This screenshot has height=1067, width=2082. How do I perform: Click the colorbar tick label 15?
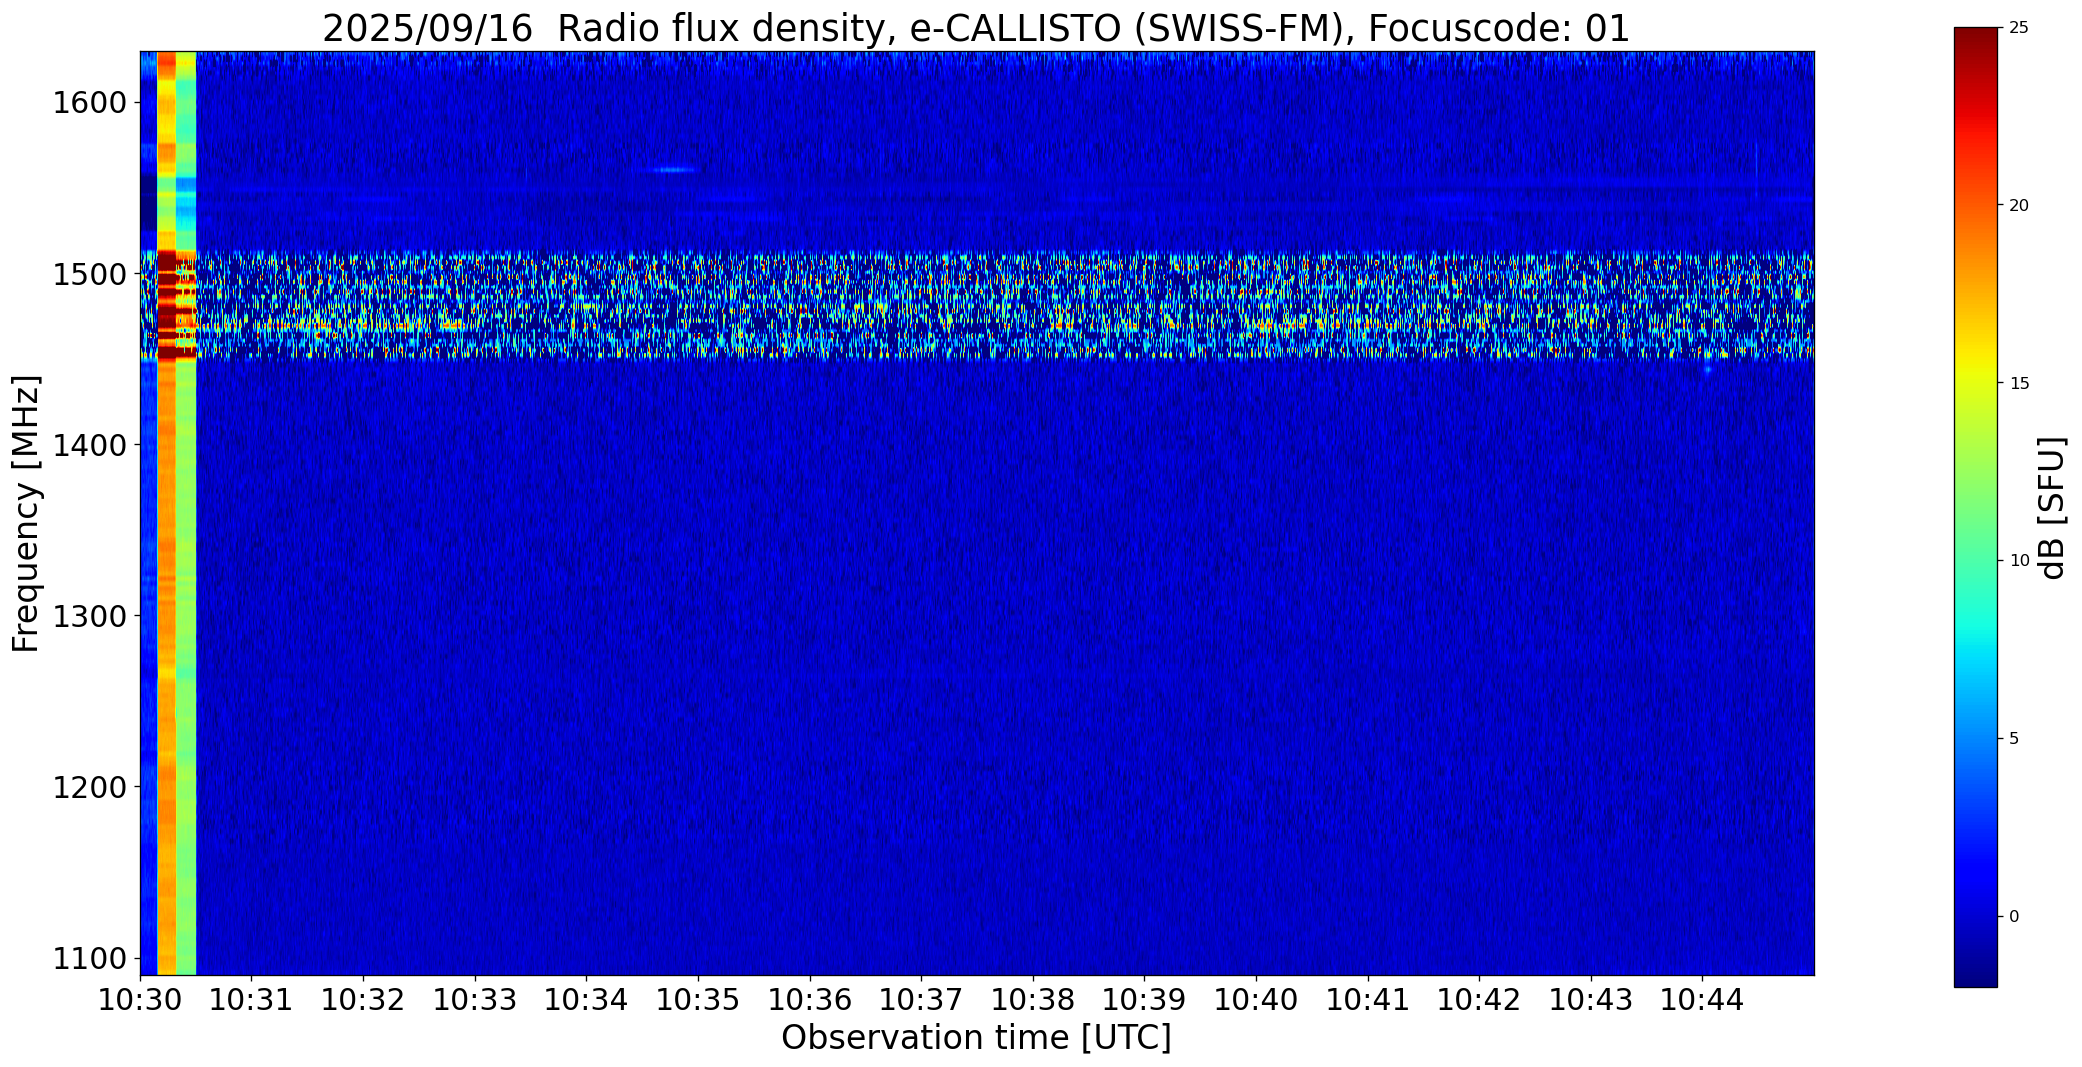tap(2019, 383)
